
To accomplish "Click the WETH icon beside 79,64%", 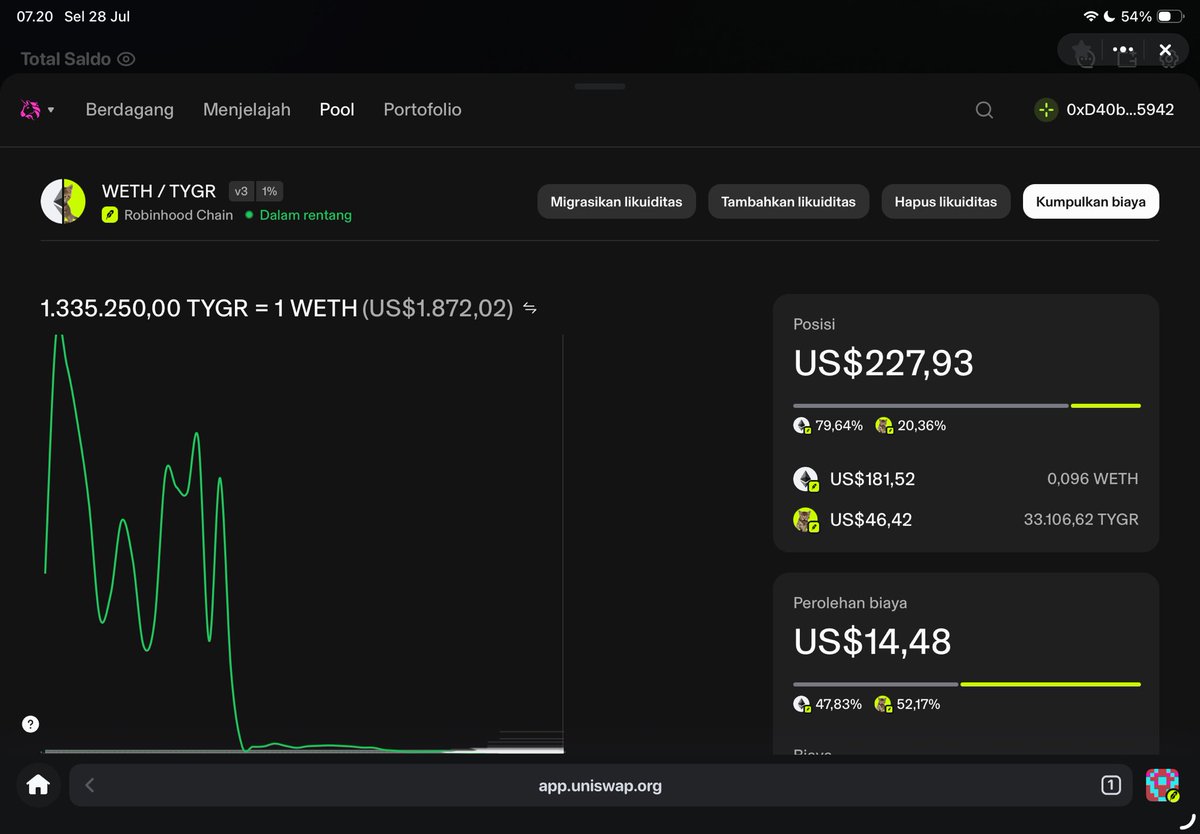I will coord(802,426).
